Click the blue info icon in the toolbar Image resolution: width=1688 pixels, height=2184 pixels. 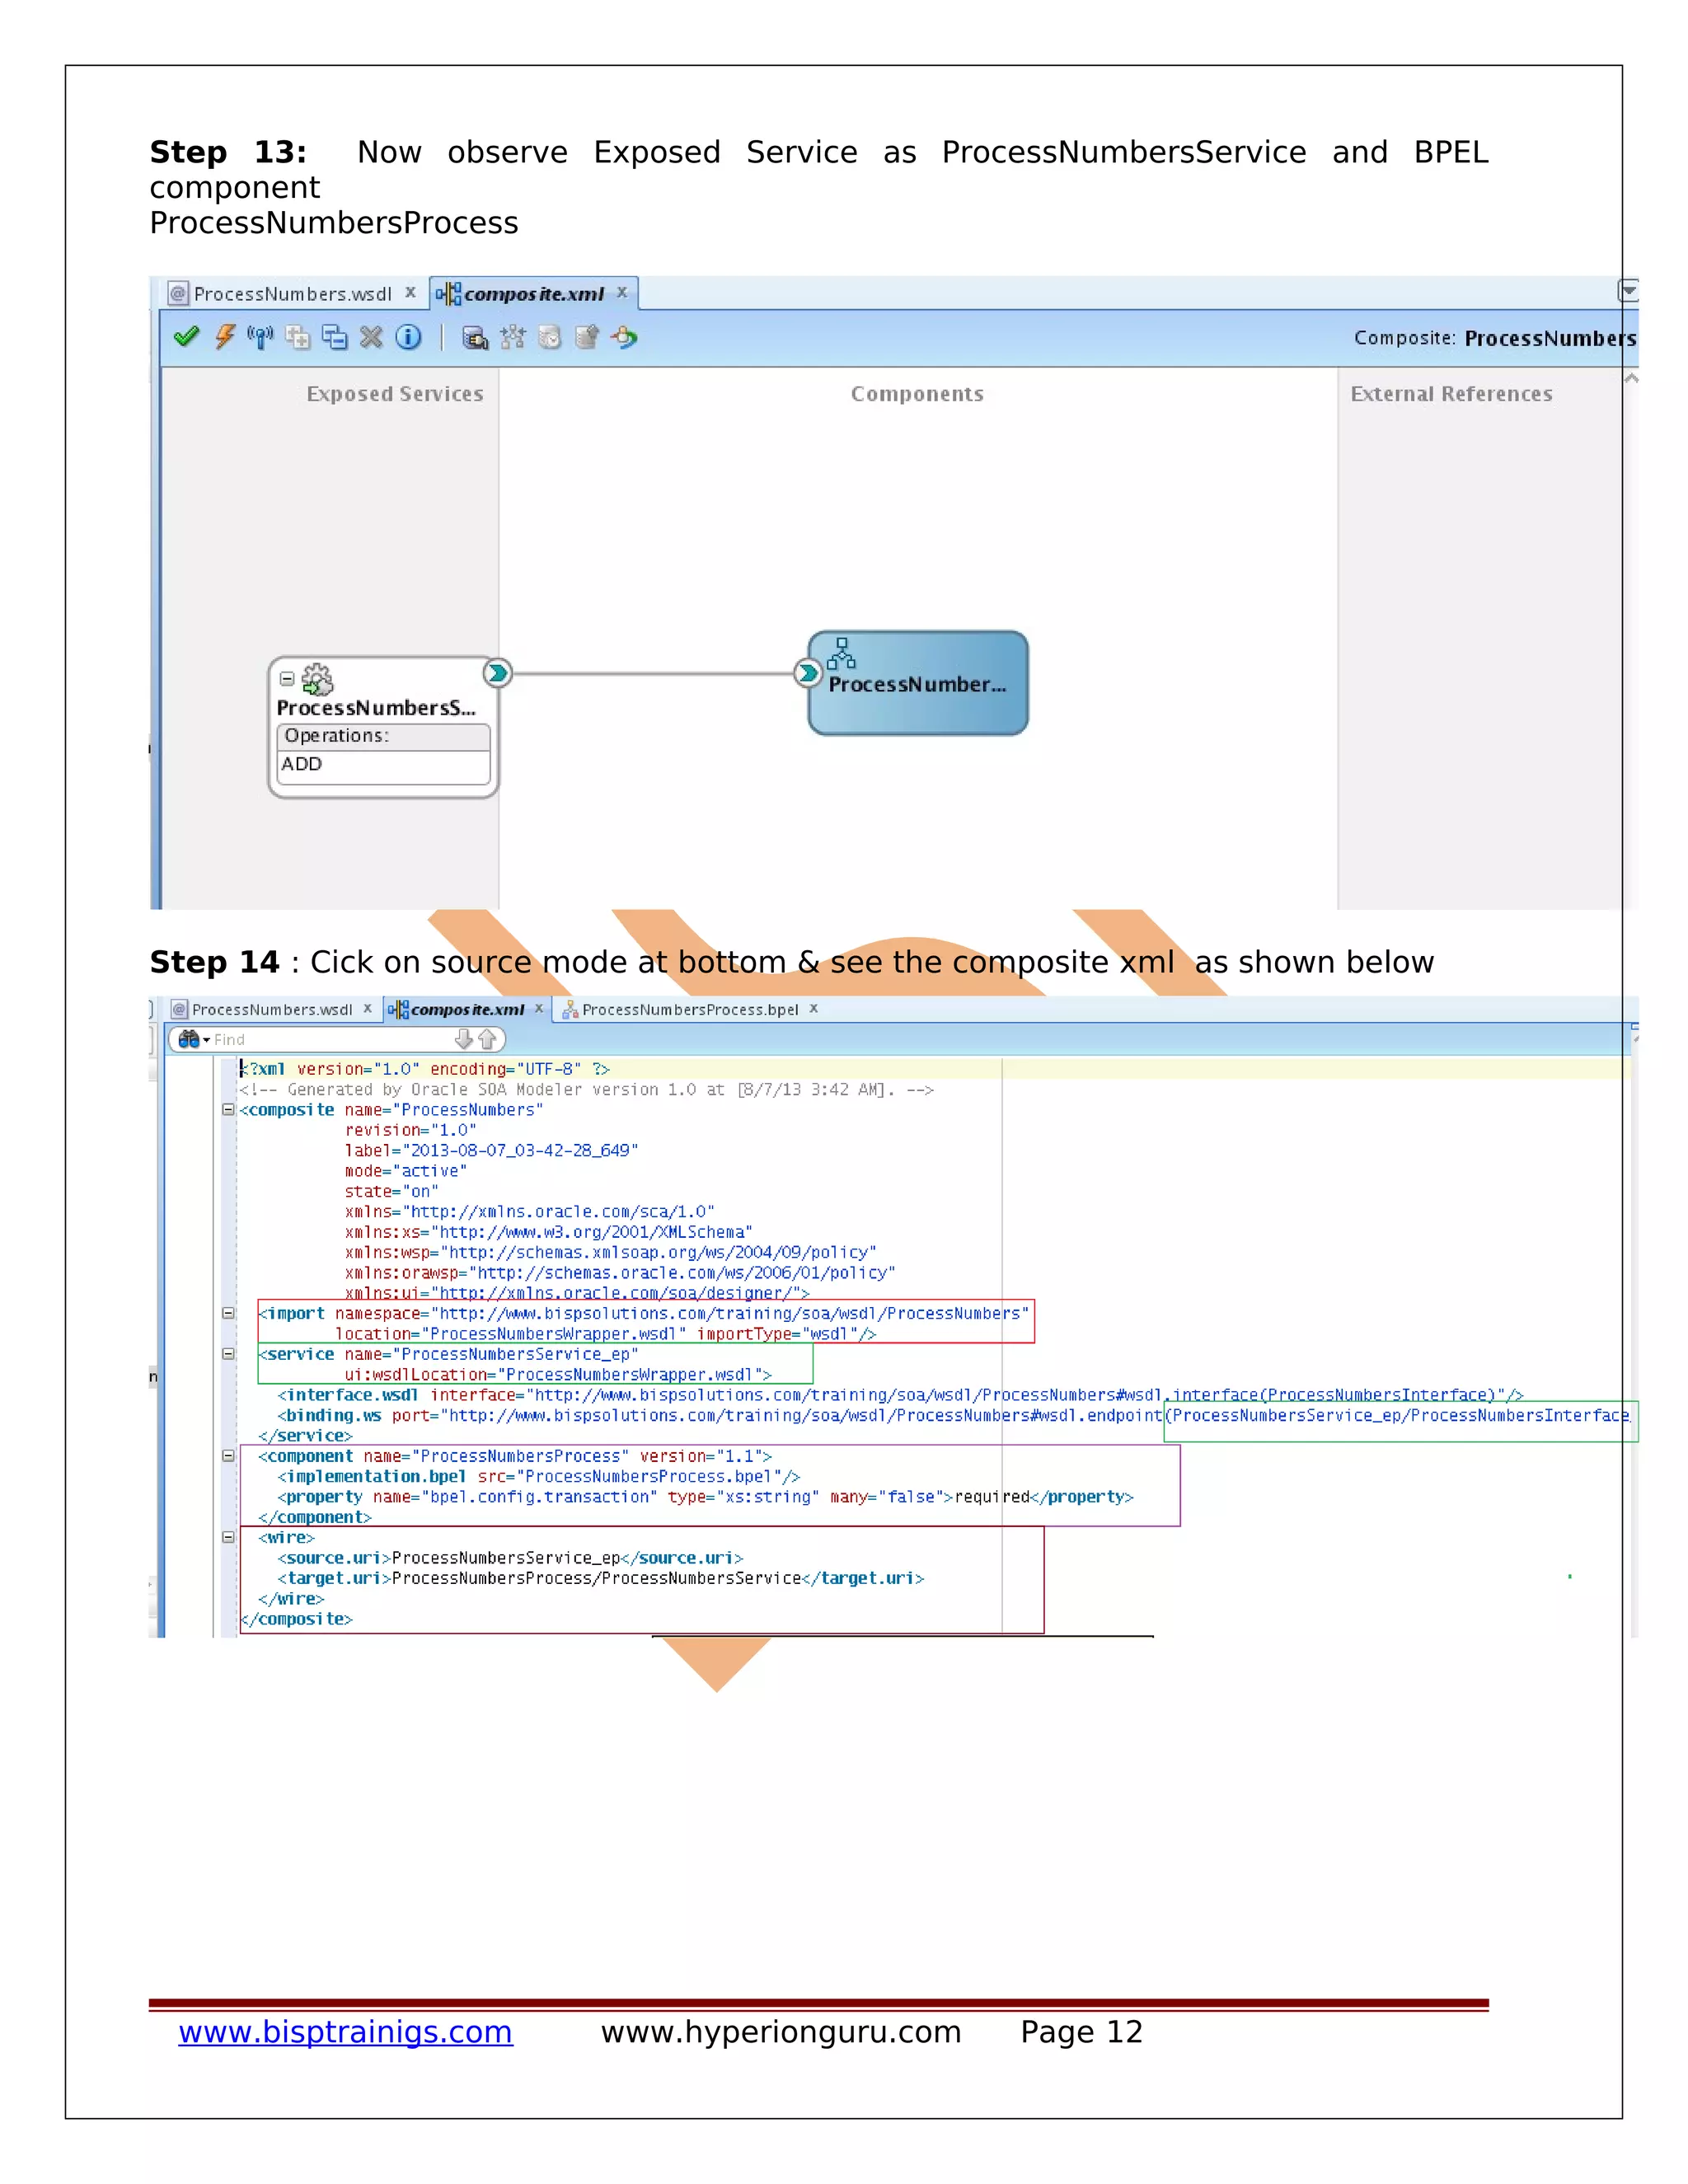pyautogui.click(x=408, y=337)
